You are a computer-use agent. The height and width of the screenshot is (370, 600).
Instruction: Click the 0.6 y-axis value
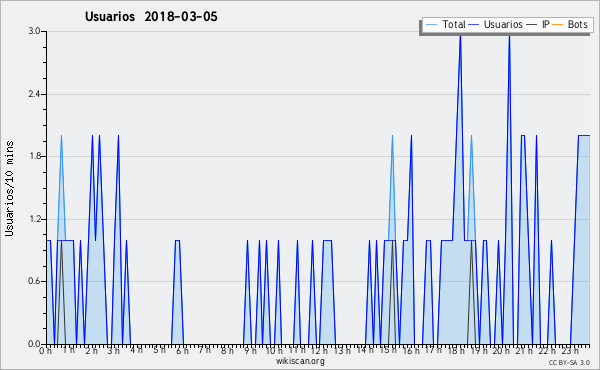click(35, 281)
